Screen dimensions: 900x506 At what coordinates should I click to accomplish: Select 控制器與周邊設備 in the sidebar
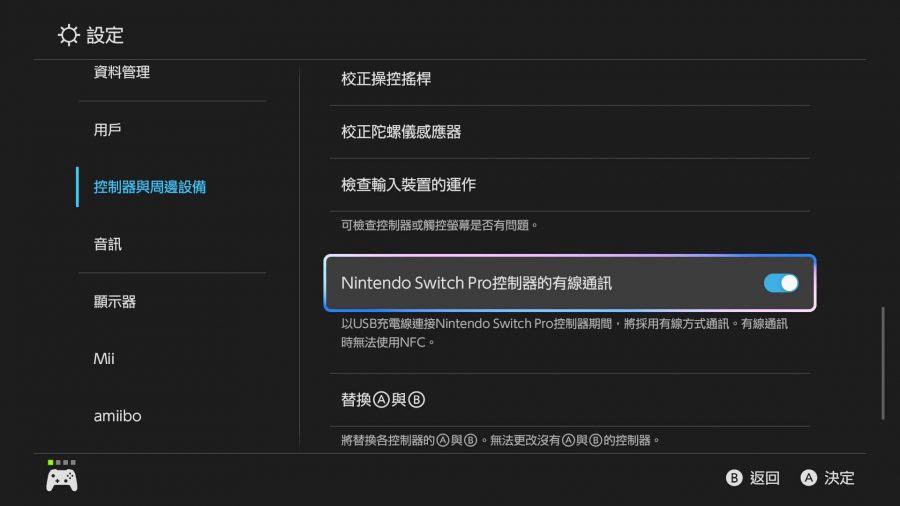pos(149,187)
